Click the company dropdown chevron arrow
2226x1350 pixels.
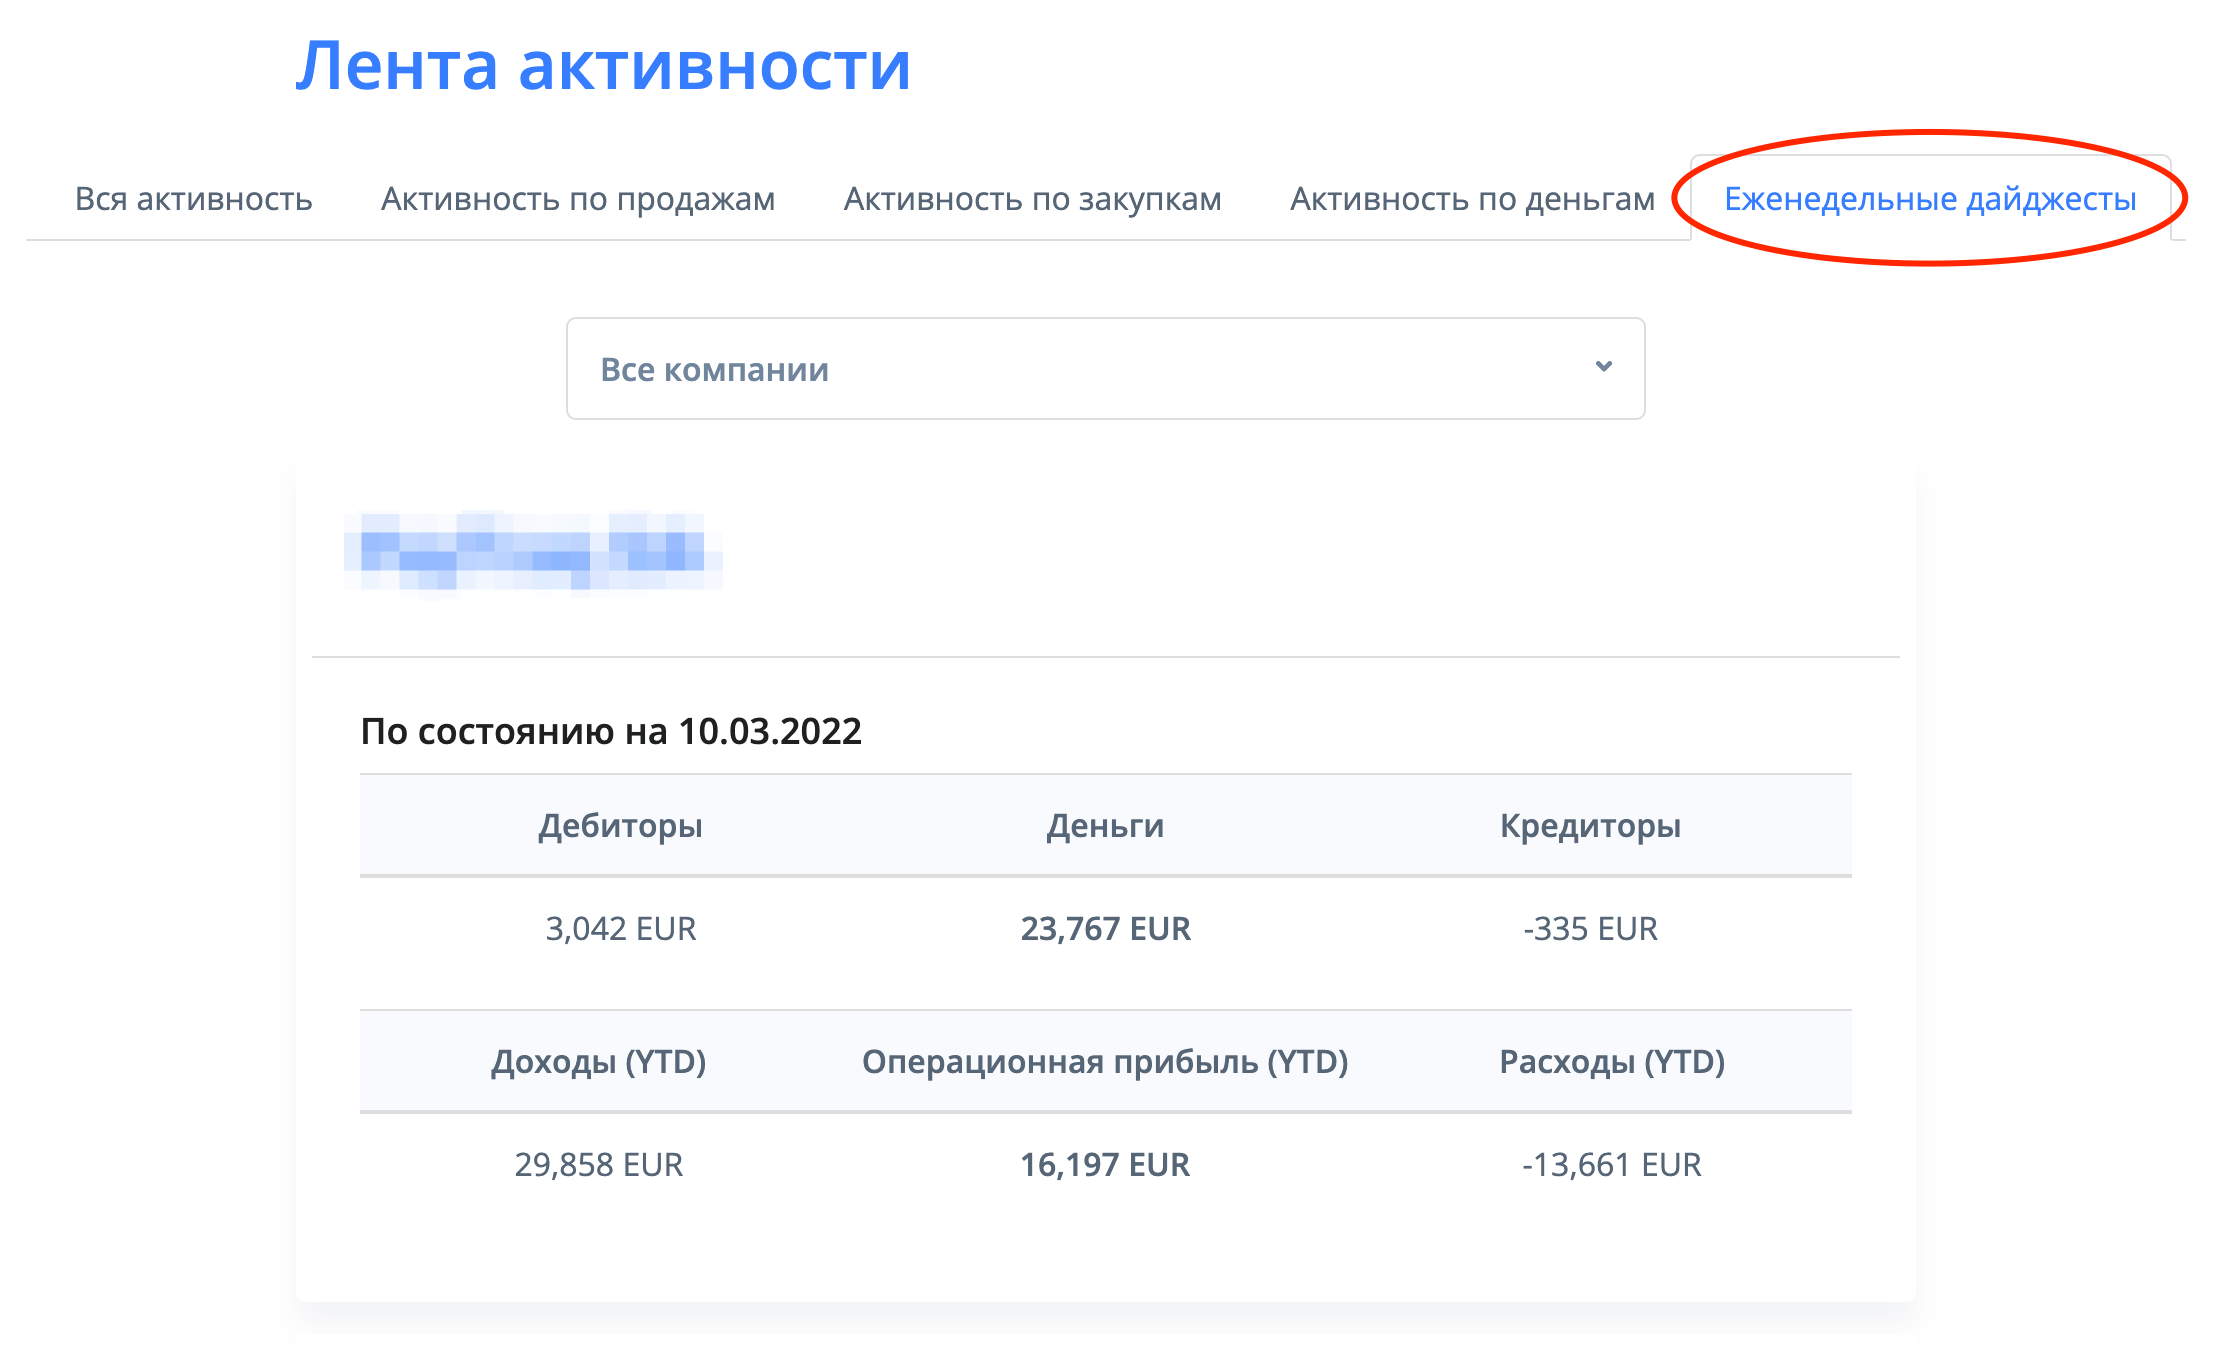click(1603, 367)
